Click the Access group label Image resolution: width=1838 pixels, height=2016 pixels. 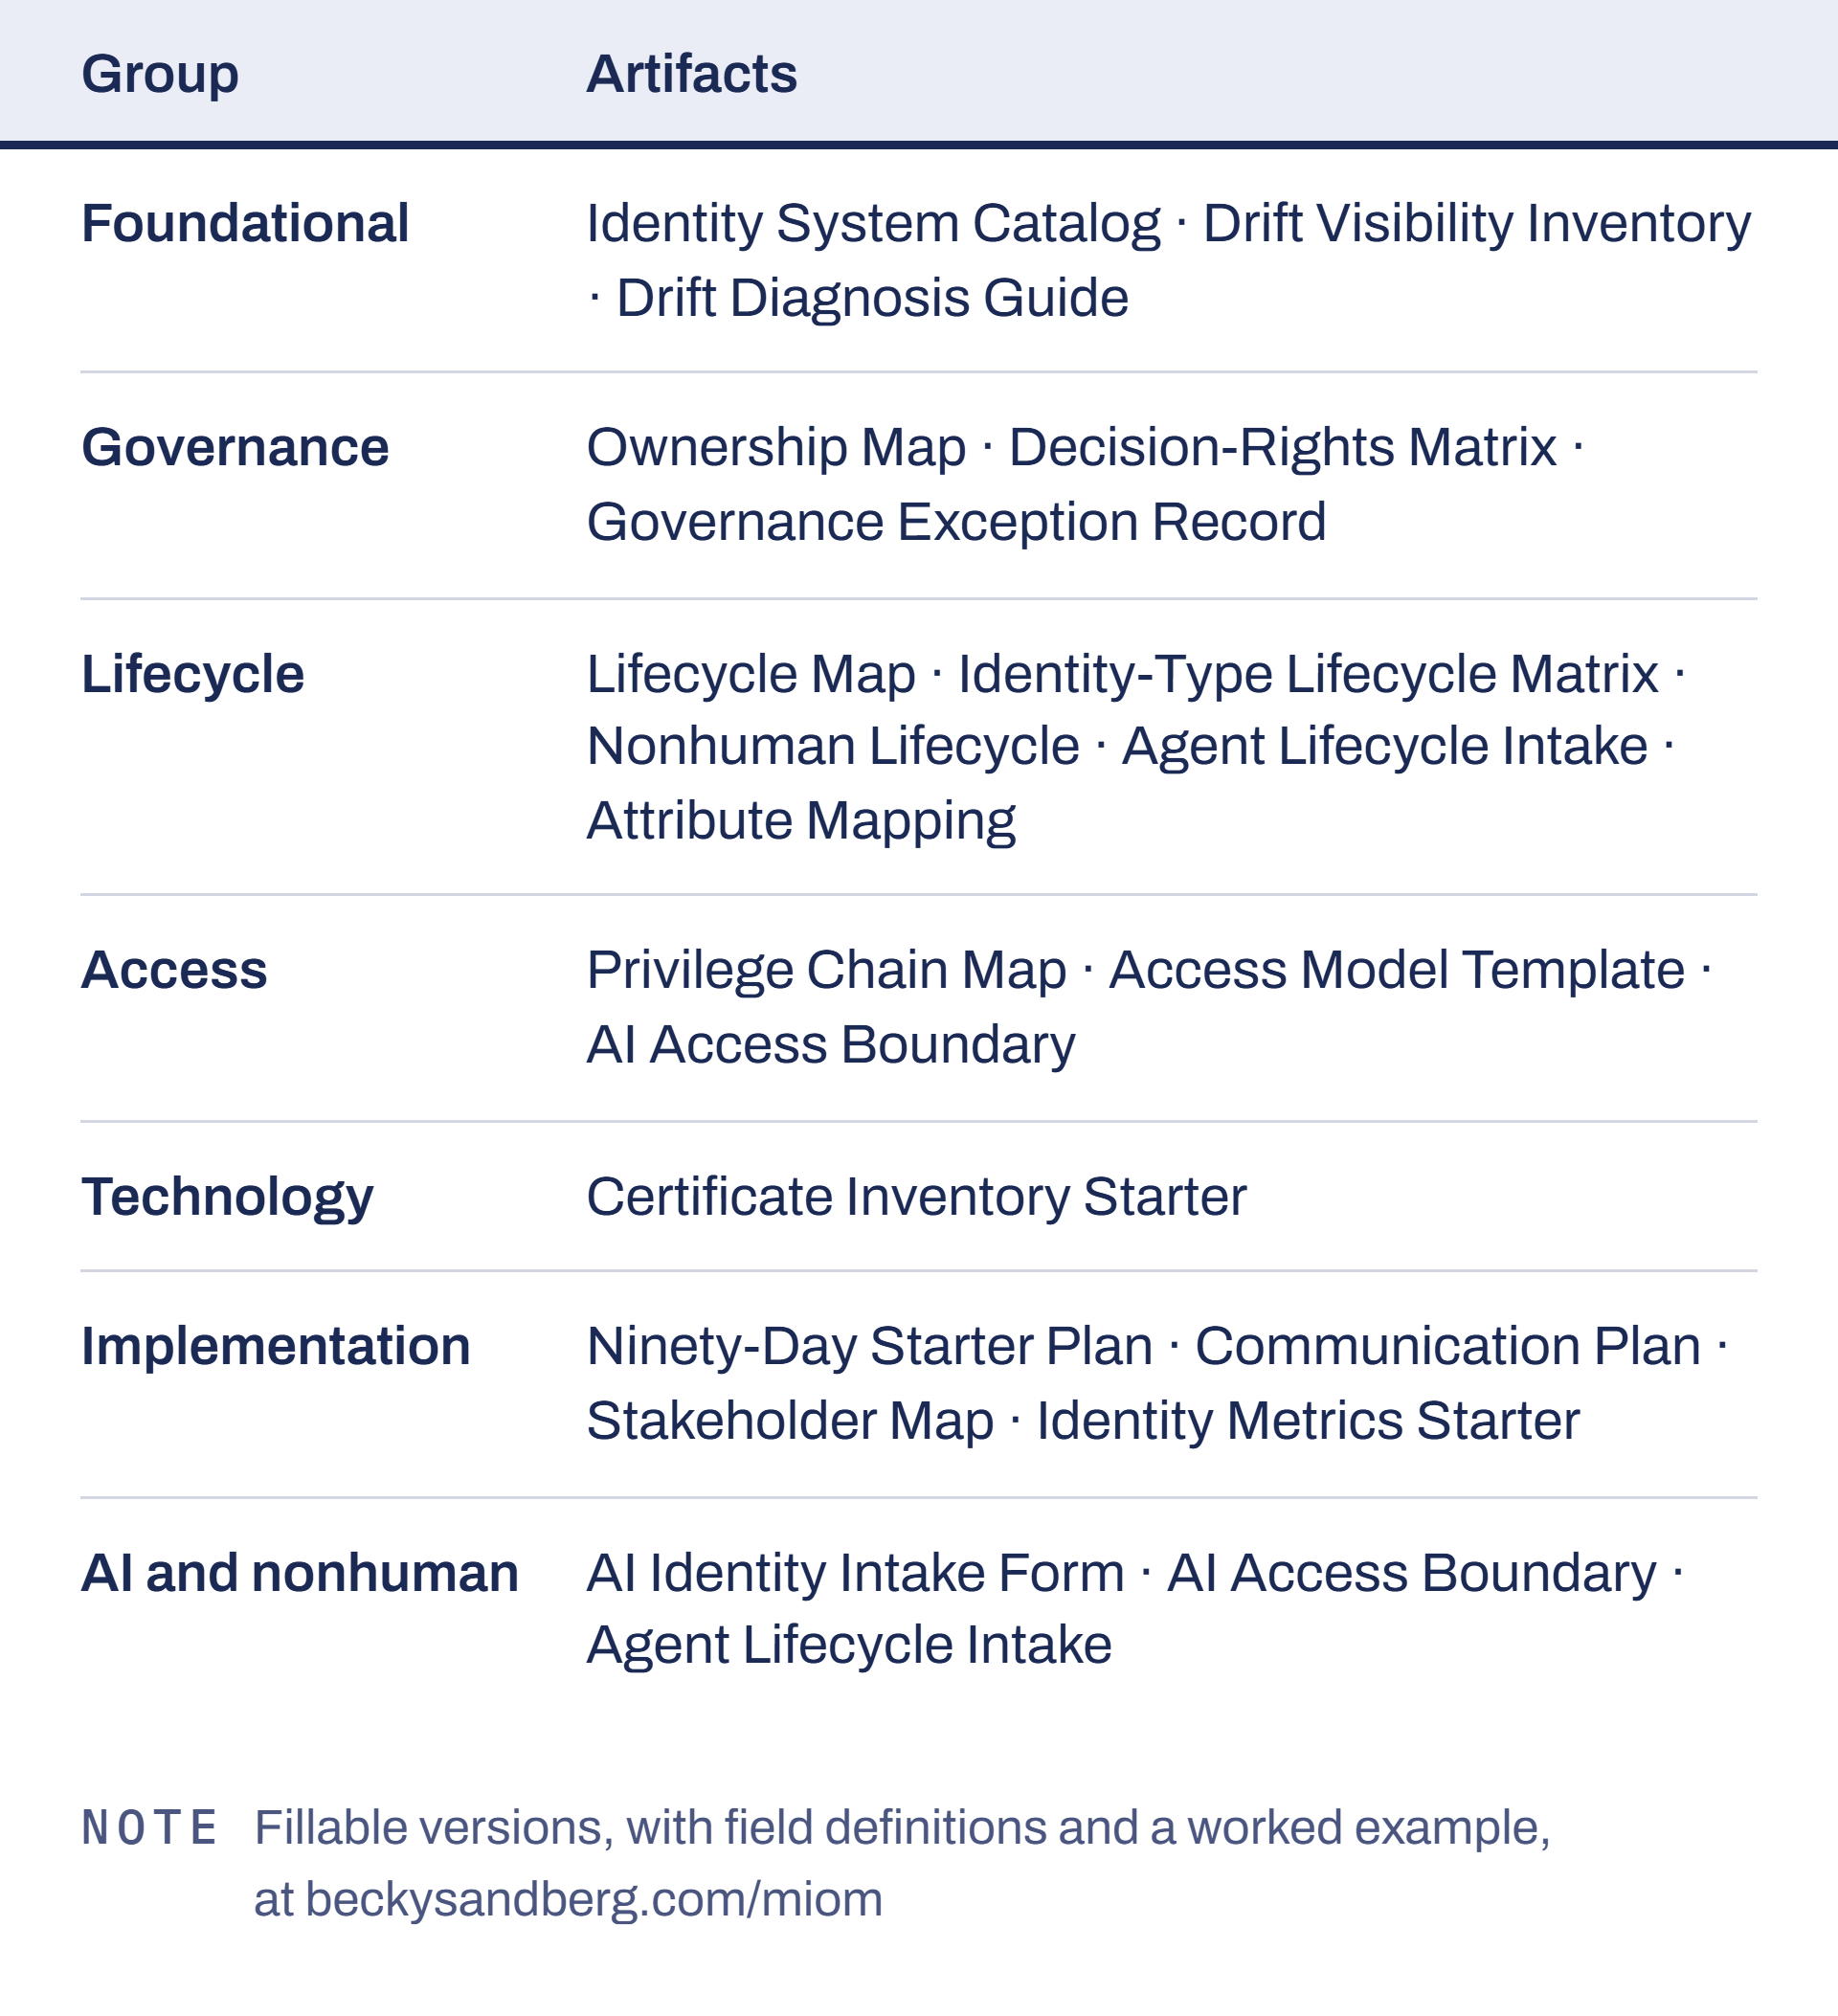(174, 970)
